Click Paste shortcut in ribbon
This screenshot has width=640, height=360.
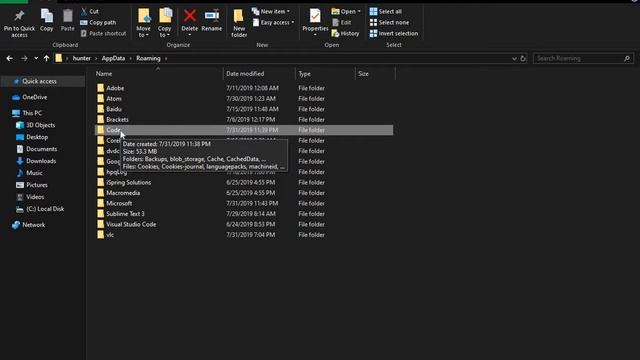[103, 33]
